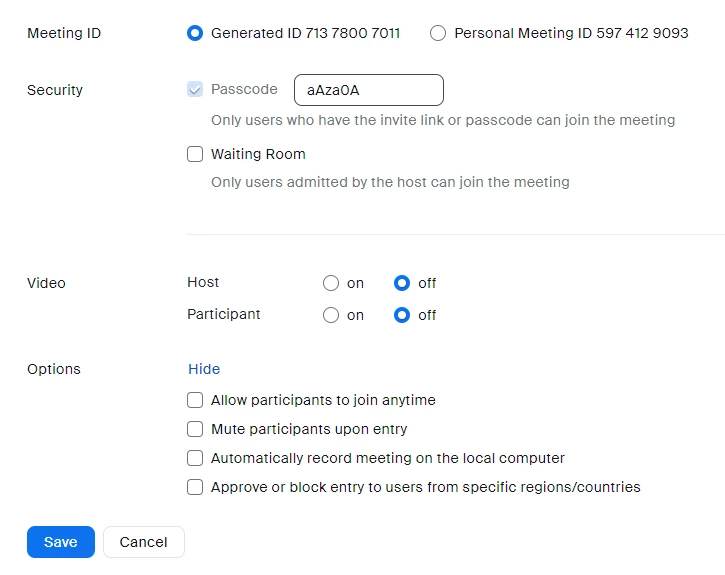The width and height of the screenshot is (725, 575).
Task: Click the Personal Meeting ID 597 412 9093 label
Action: pos(571,33)
